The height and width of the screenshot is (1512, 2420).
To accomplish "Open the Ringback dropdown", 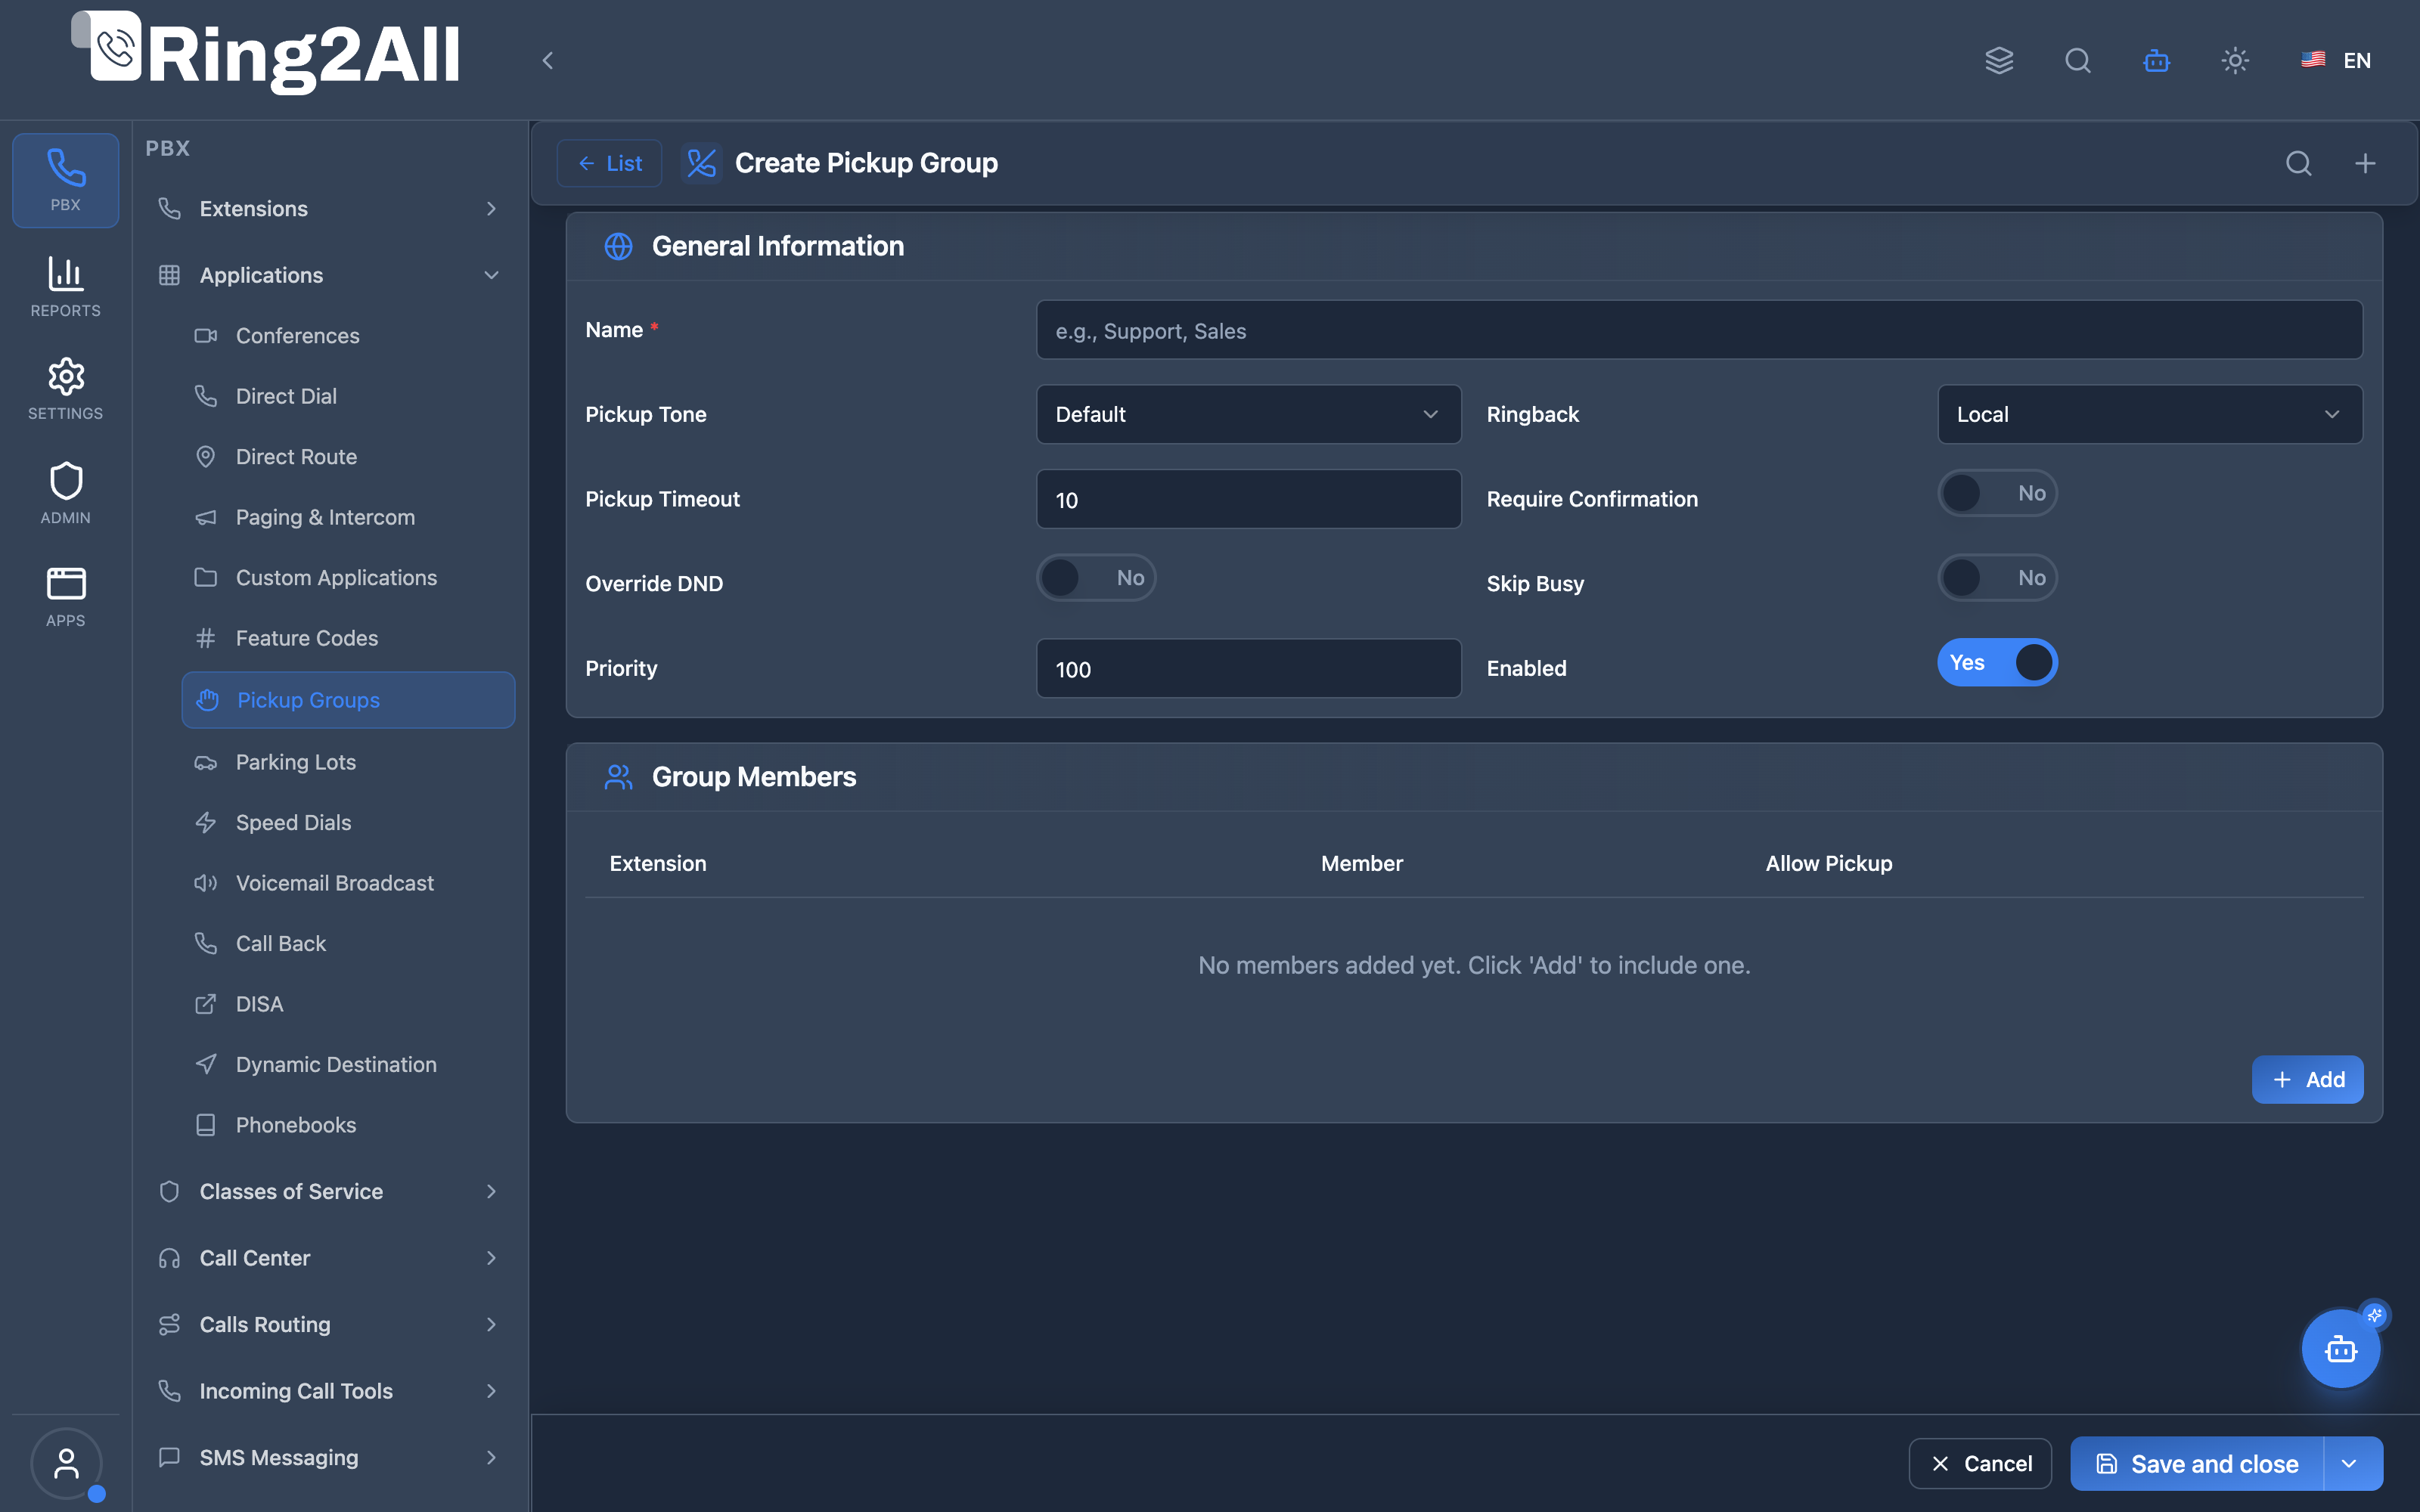I will (2150, 414).
